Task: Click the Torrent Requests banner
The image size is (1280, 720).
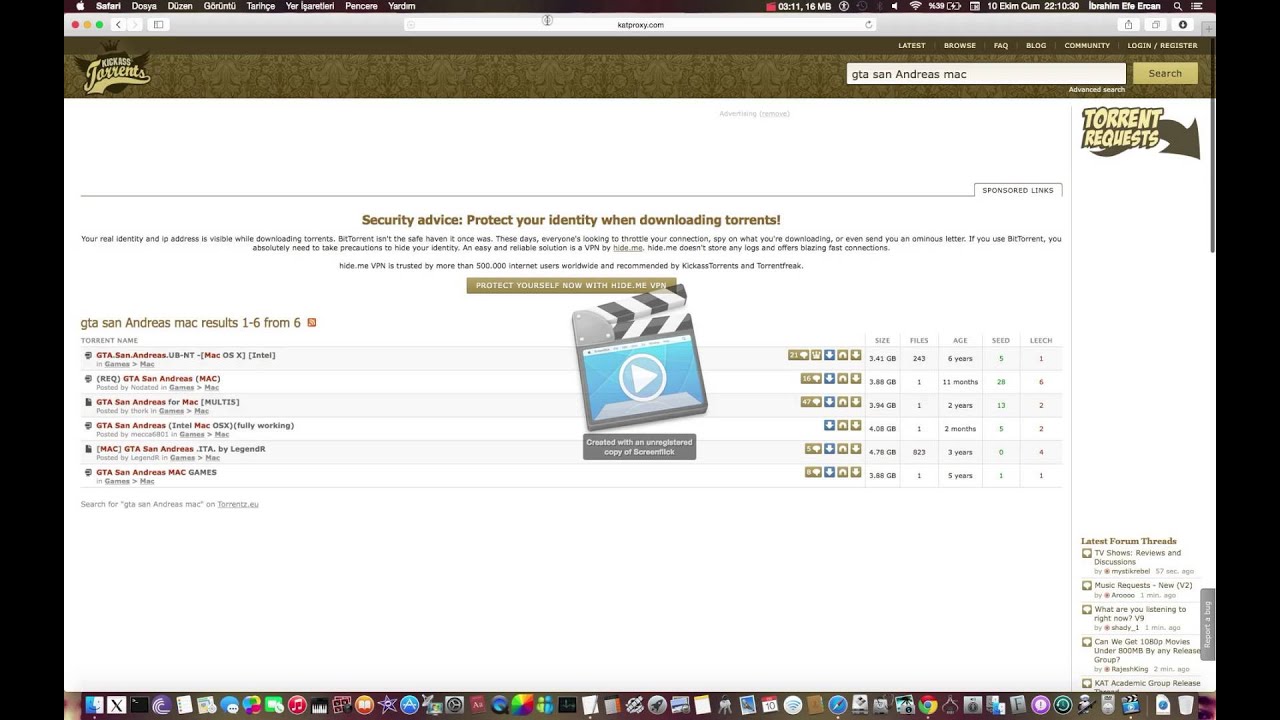Action: (1140, 133)
